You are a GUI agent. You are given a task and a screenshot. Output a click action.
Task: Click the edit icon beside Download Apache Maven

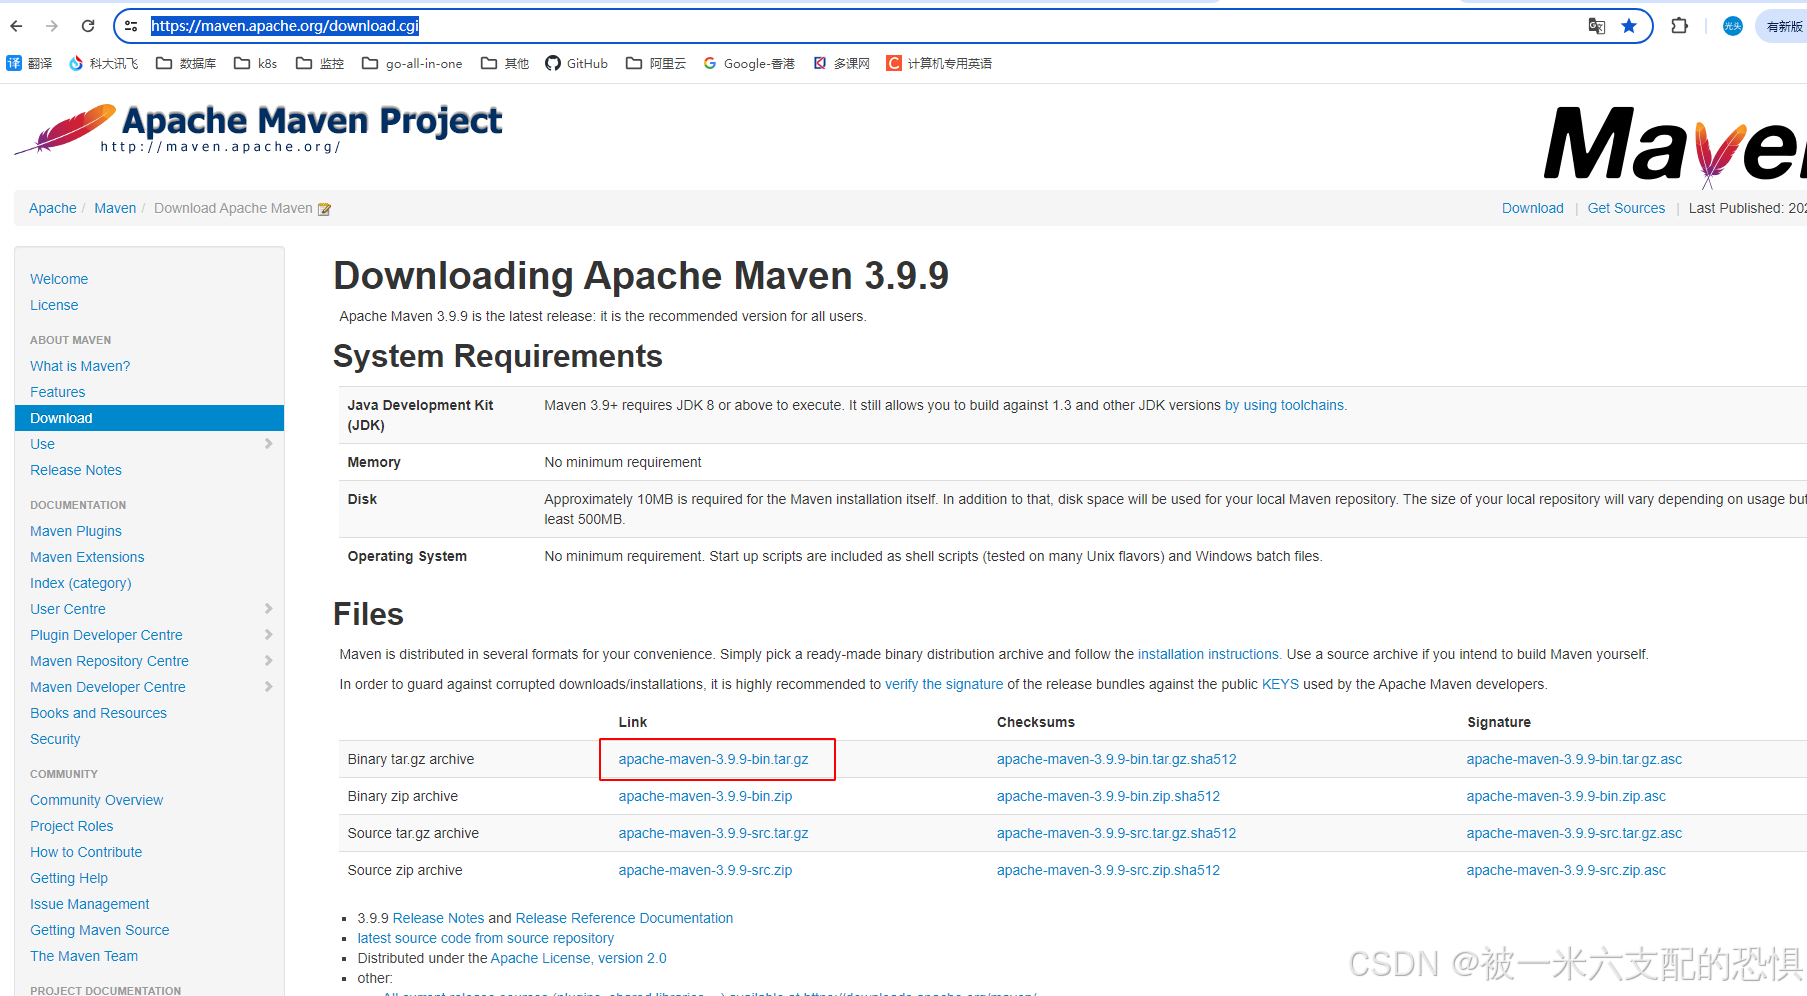[x=324, y=209]
